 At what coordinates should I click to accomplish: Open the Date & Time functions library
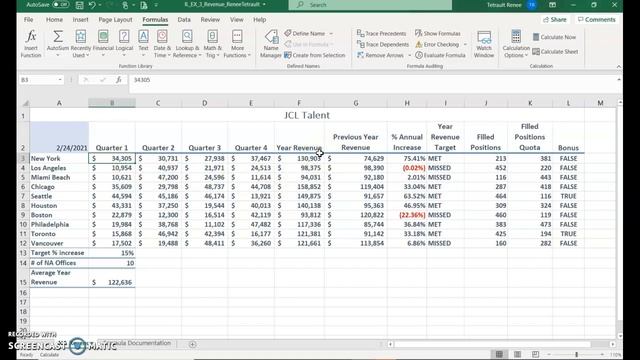point(162,44)
